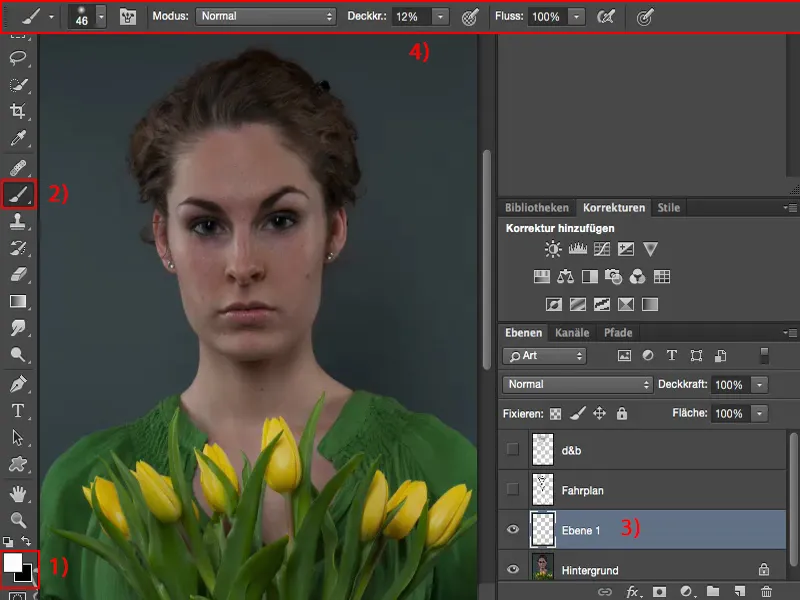The width and height of the screenshot is (800, 600).
Task: Select the Type tool
Action: [x=18, y=411]
